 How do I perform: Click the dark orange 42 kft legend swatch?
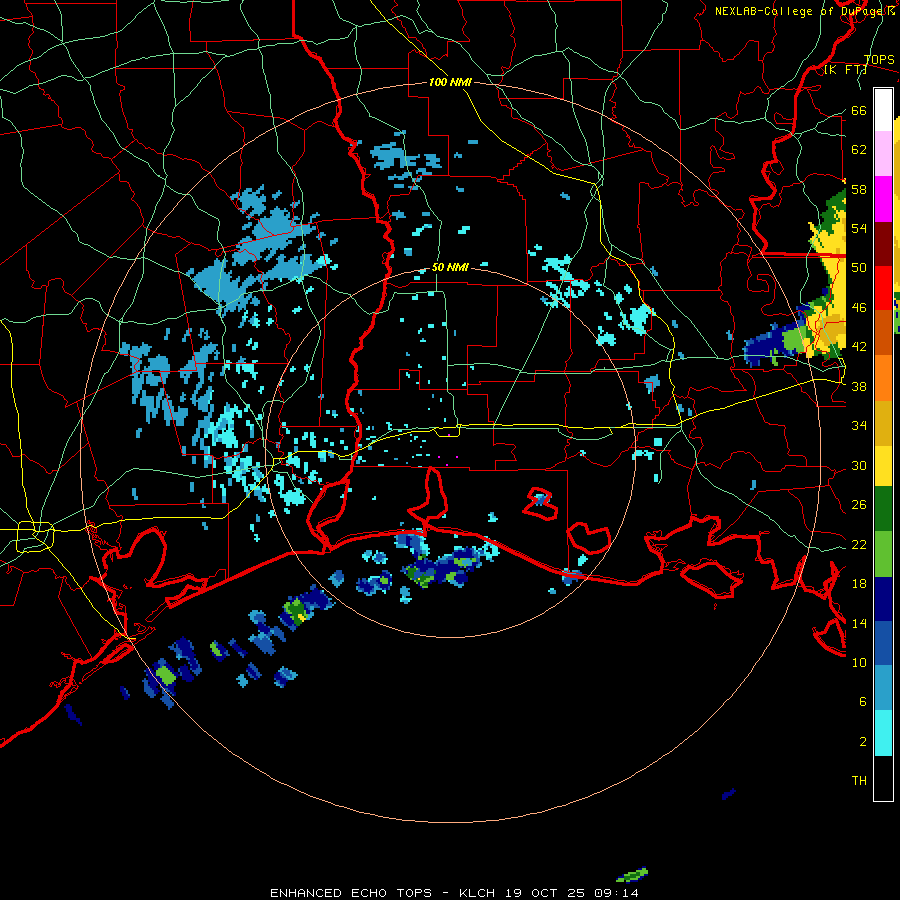pos(883,332)
